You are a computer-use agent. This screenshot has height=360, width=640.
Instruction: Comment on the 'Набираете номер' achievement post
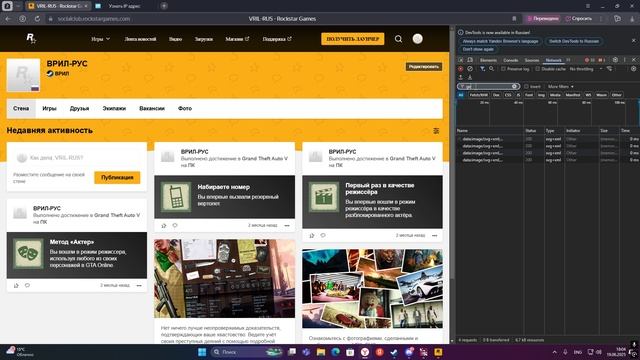point(175,225)
